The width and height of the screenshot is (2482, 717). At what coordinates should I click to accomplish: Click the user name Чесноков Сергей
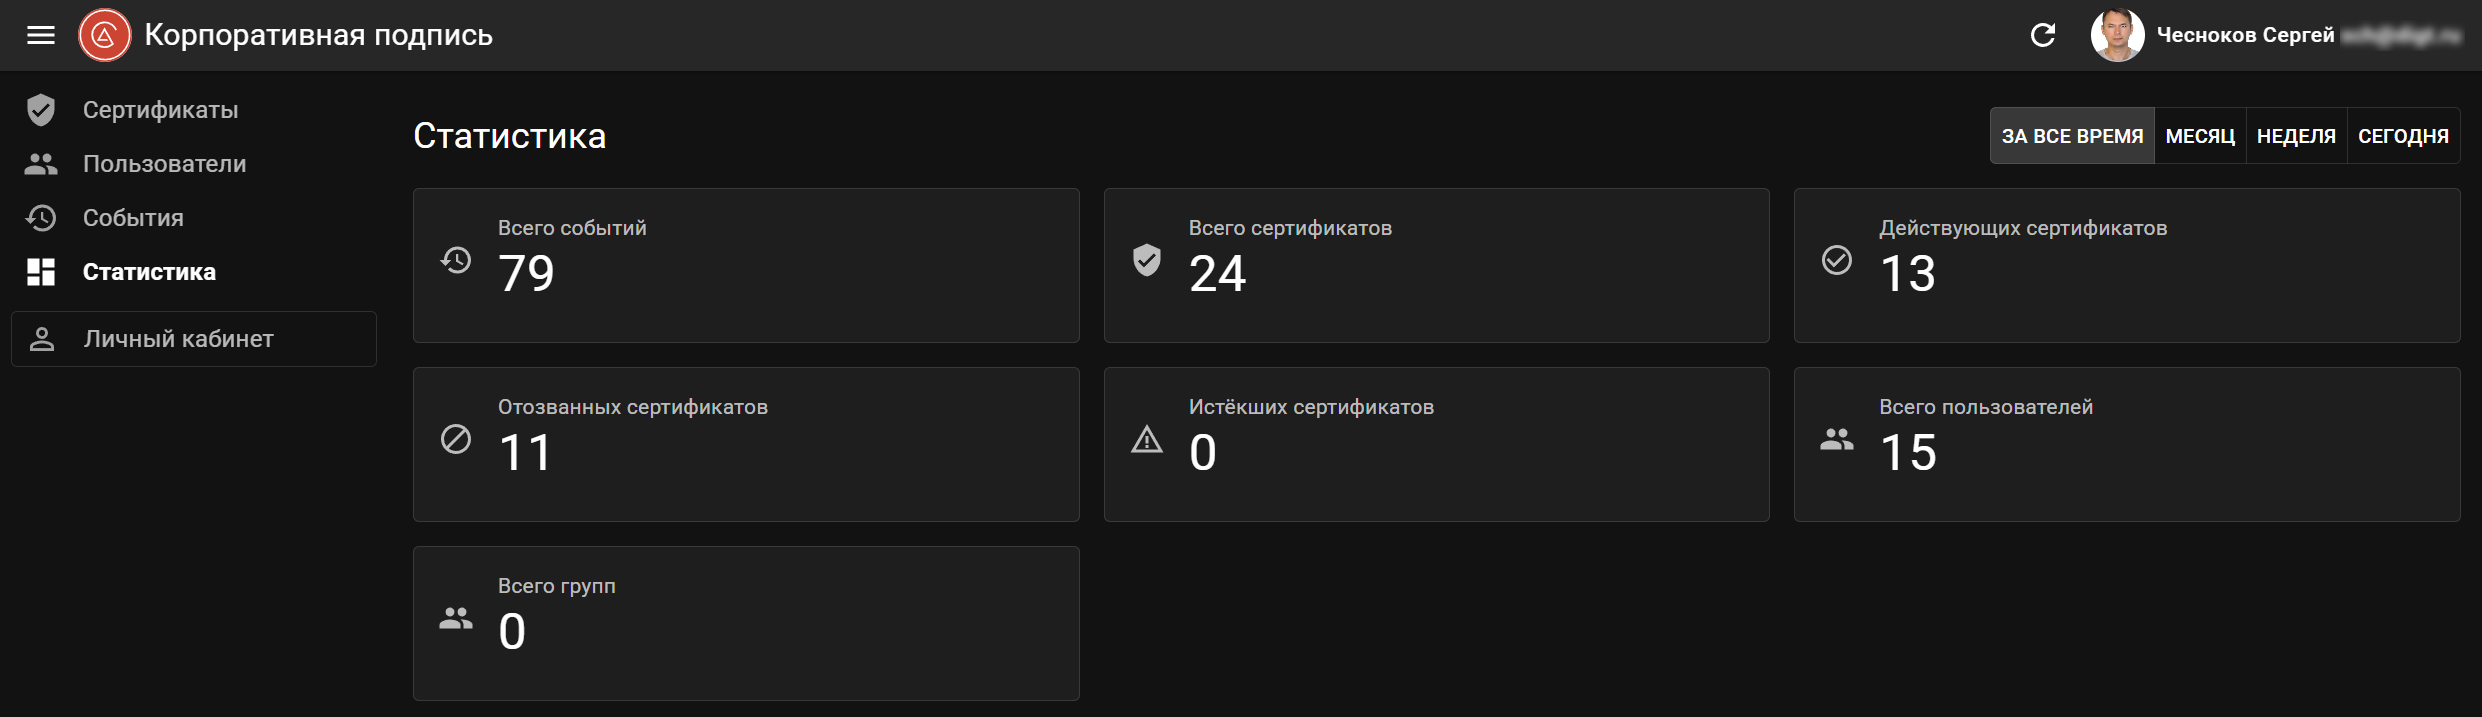(2245, 36)
